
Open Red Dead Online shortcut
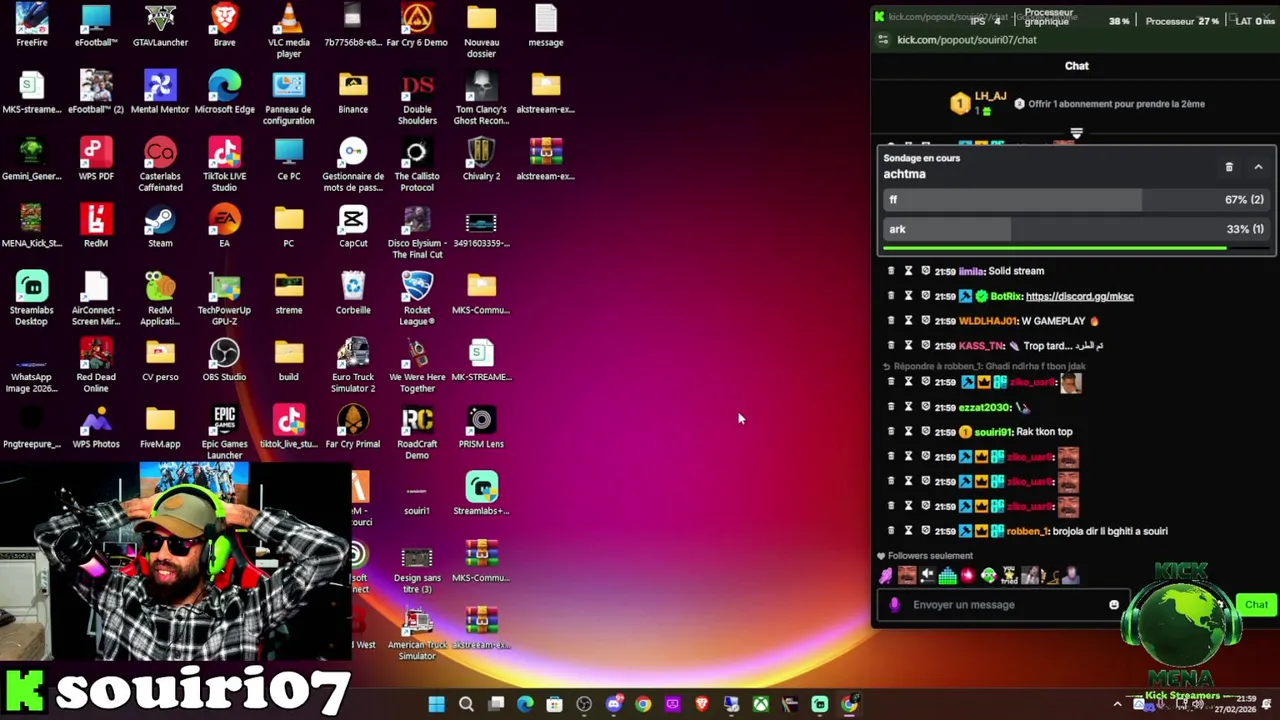pos(96,366)
